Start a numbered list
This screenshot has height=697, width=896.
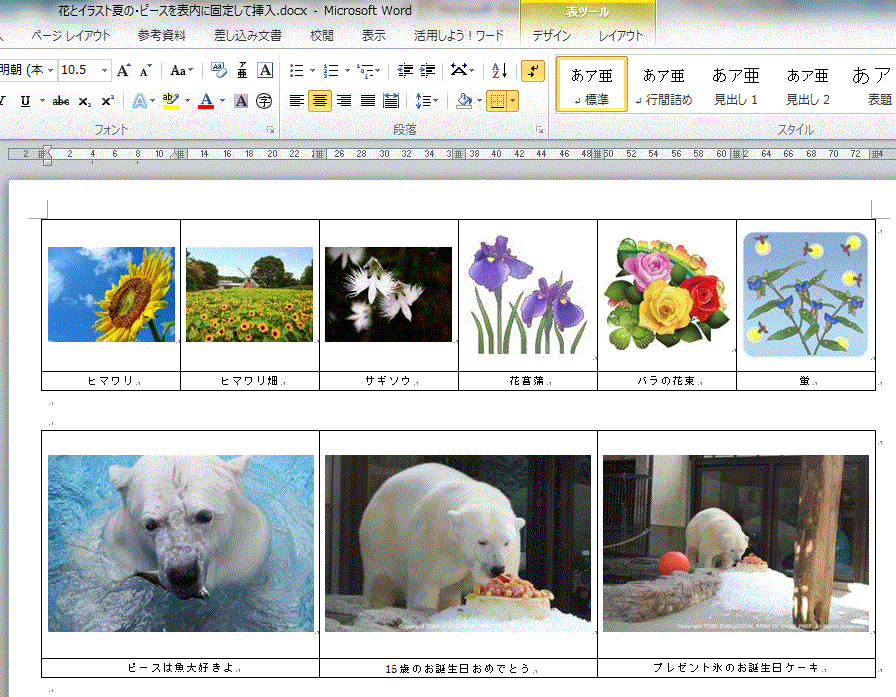[x=331, y=71]
